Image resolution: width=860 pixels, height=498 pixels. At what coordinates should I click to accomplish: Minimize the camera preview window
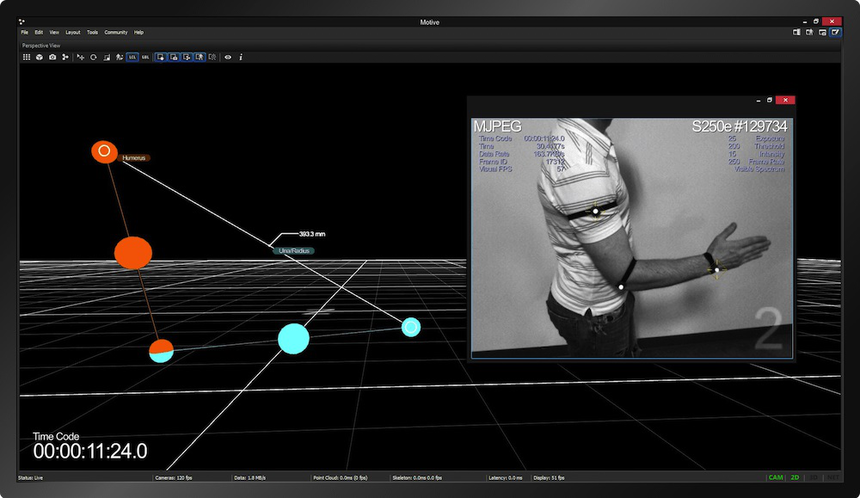click(x=758, y=100)
